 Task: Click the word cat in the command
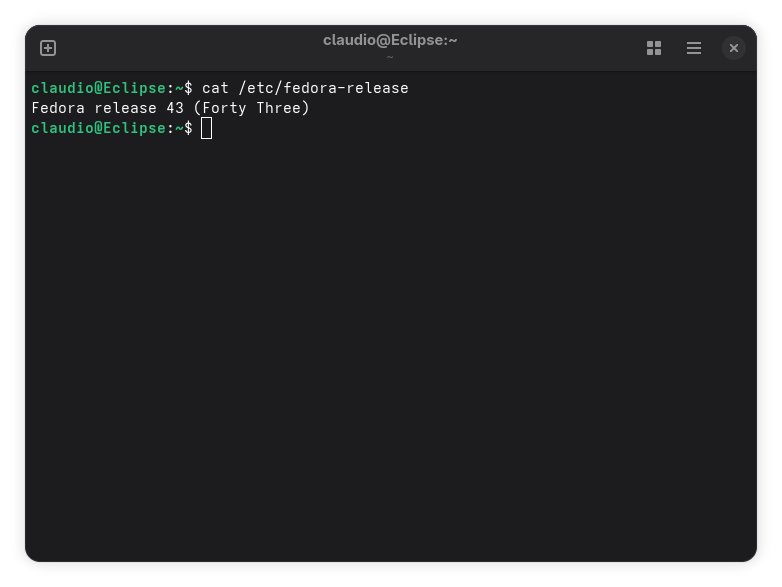pos(215,88)
